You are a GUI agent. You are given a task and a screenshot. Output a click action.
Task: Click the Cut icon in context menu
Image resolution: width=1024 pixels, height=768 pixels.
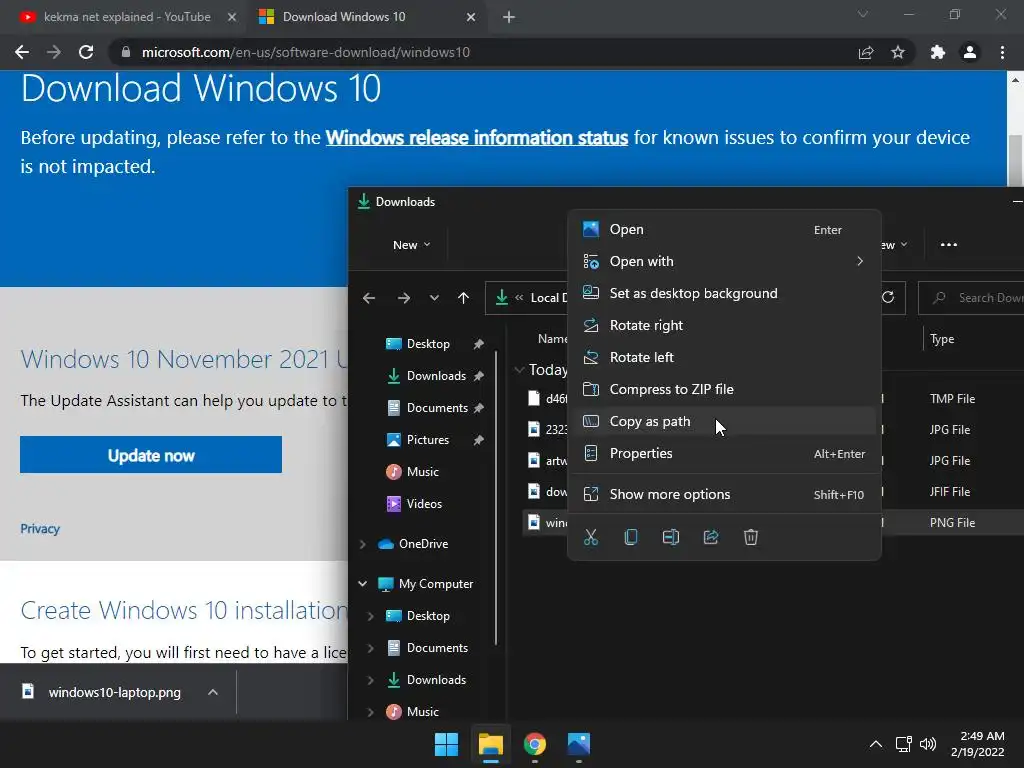click(x=590, y=537)
